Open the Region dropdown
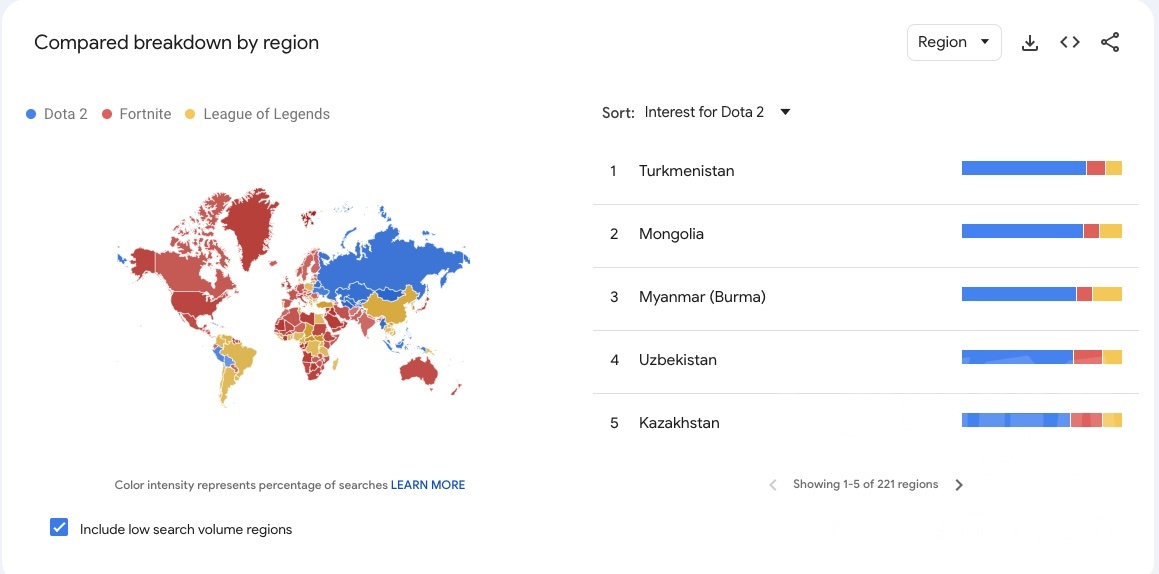The width and height of the screenshot is (1159, 574). (953, 43)
